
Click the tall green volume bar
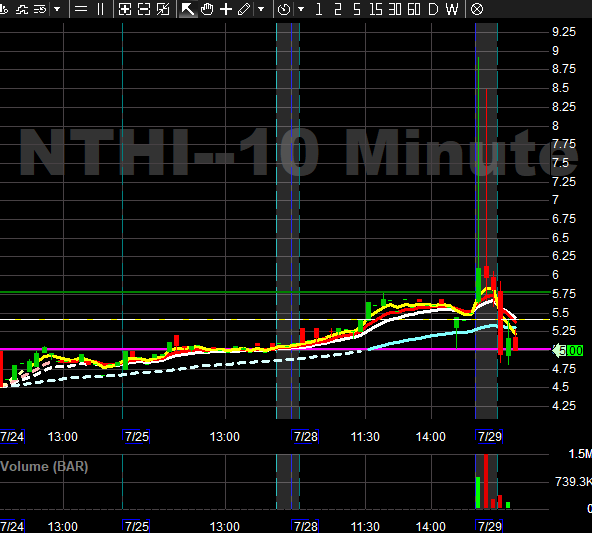tap(478, 493)
